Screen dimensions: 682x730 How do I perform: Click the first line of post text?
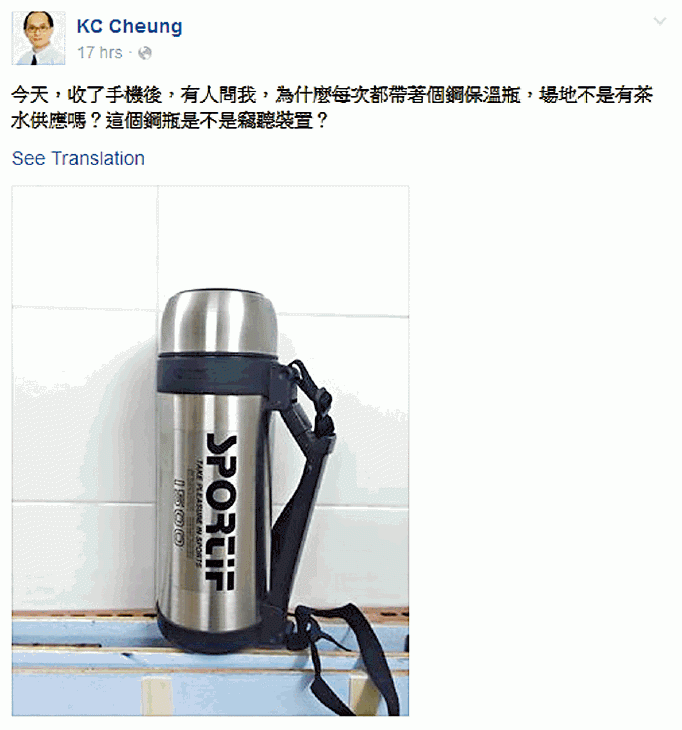click(x=332, y=95)
